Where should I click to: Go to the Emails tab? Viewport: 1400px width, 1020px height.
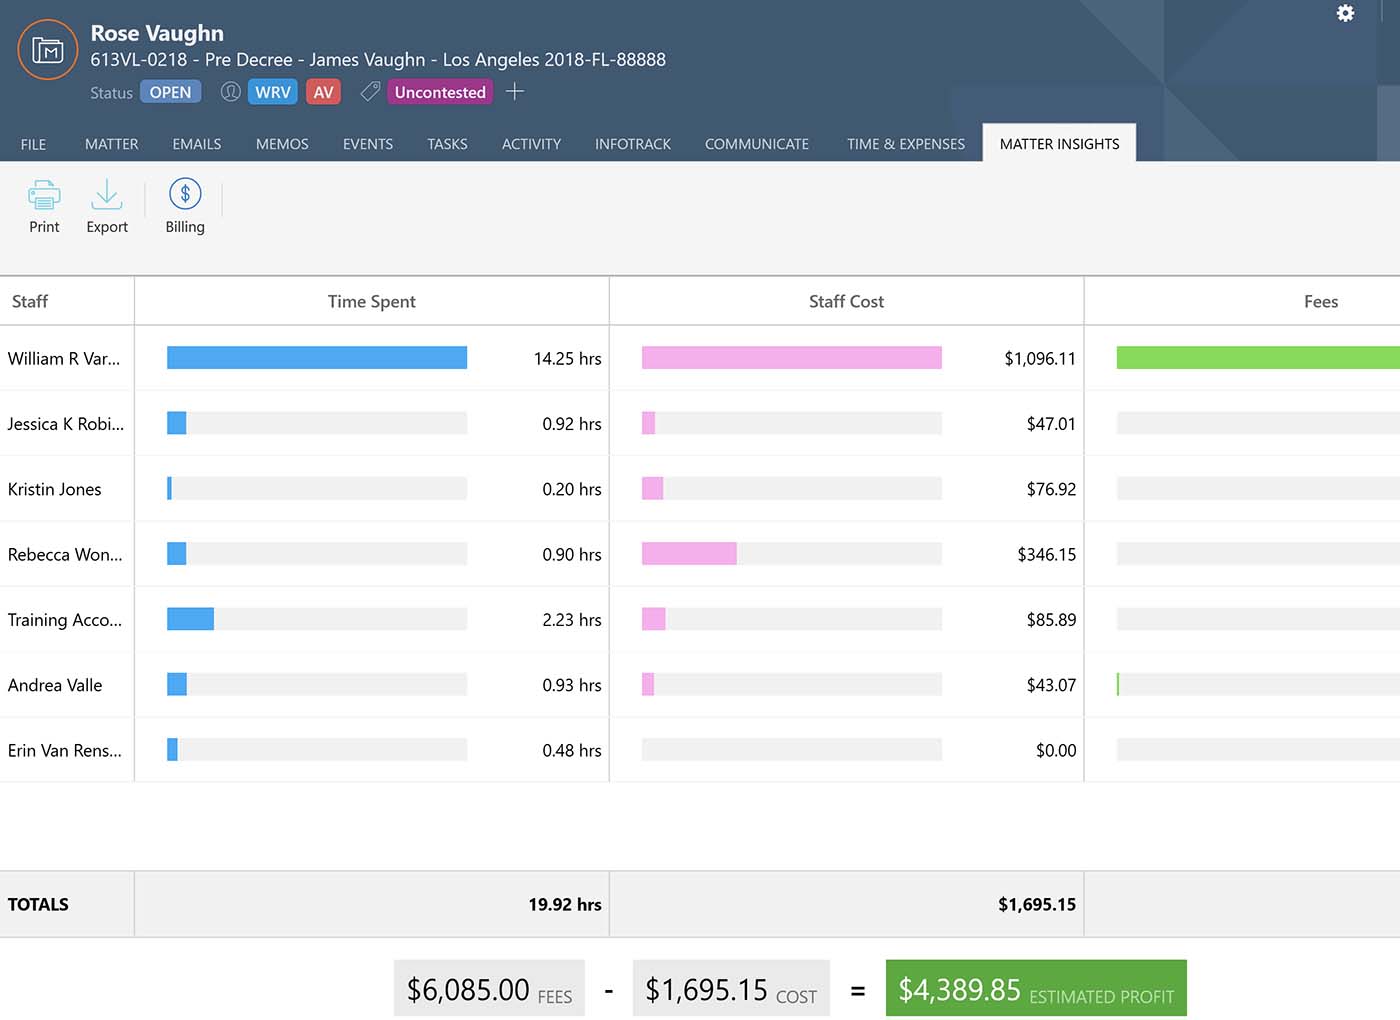(196, 144)
